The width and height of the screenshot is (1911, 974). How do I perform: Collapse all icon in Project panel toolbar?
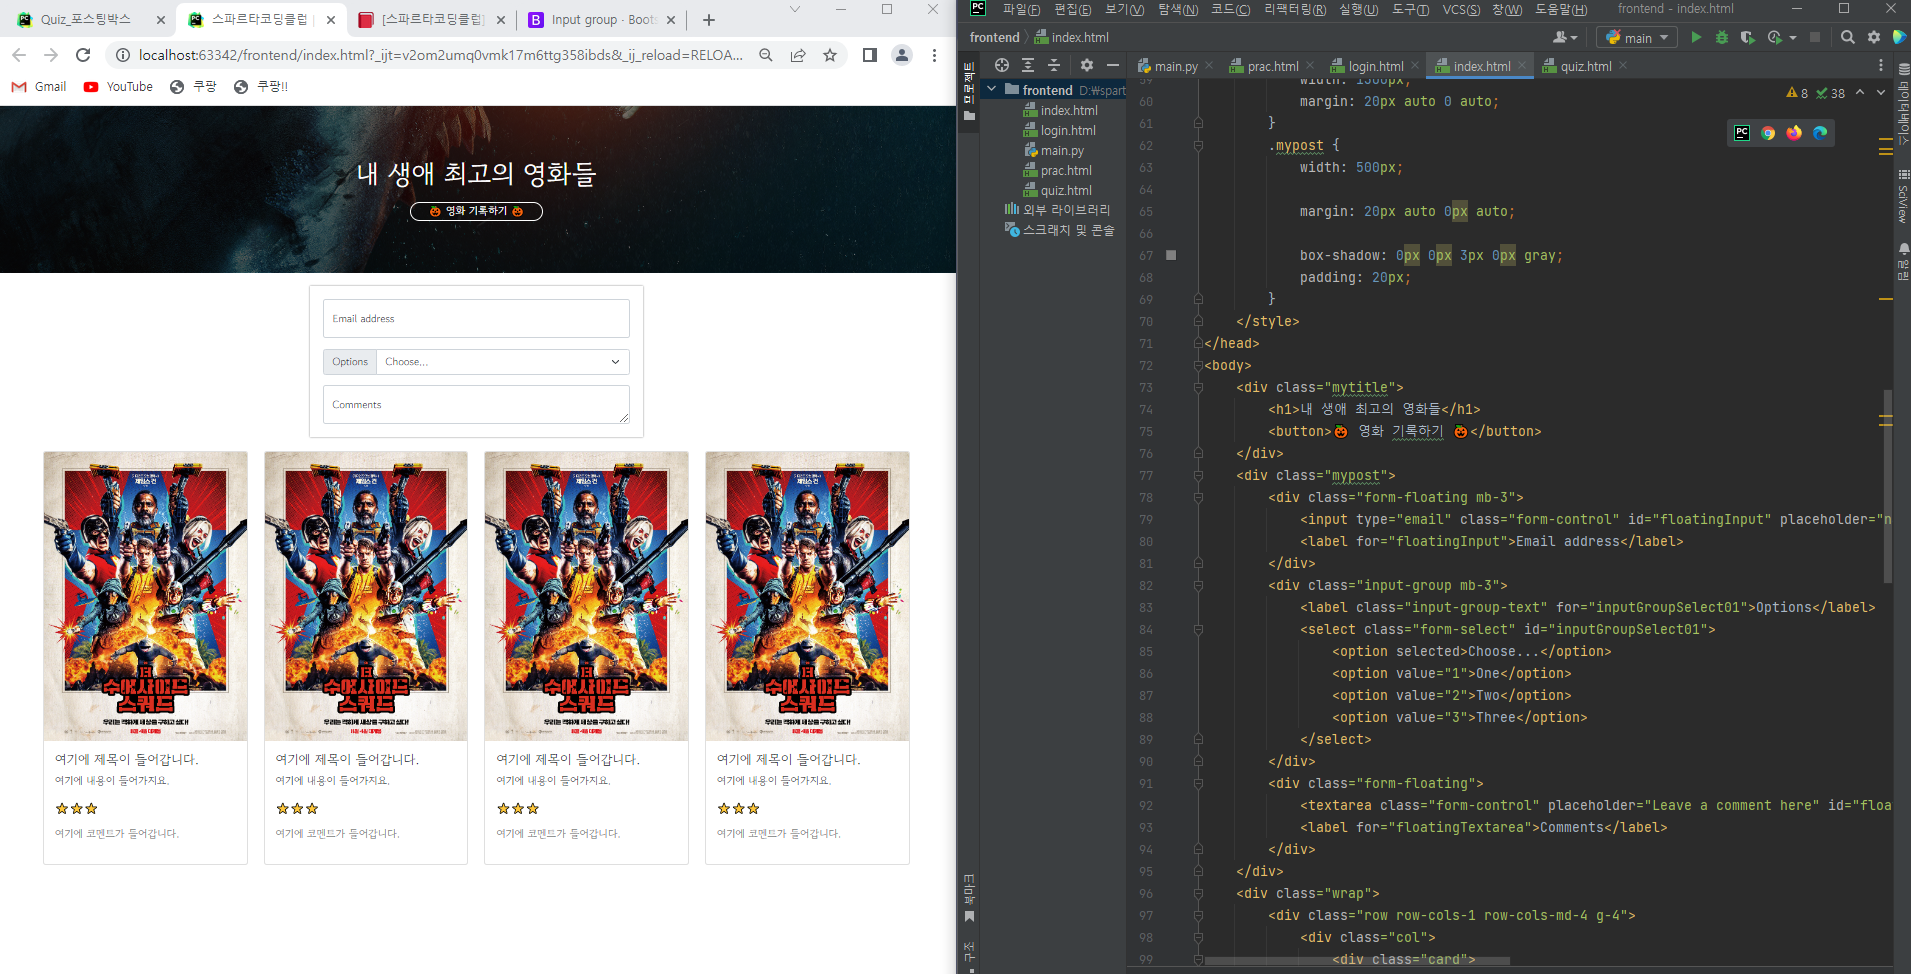(x=1054, y=65)
